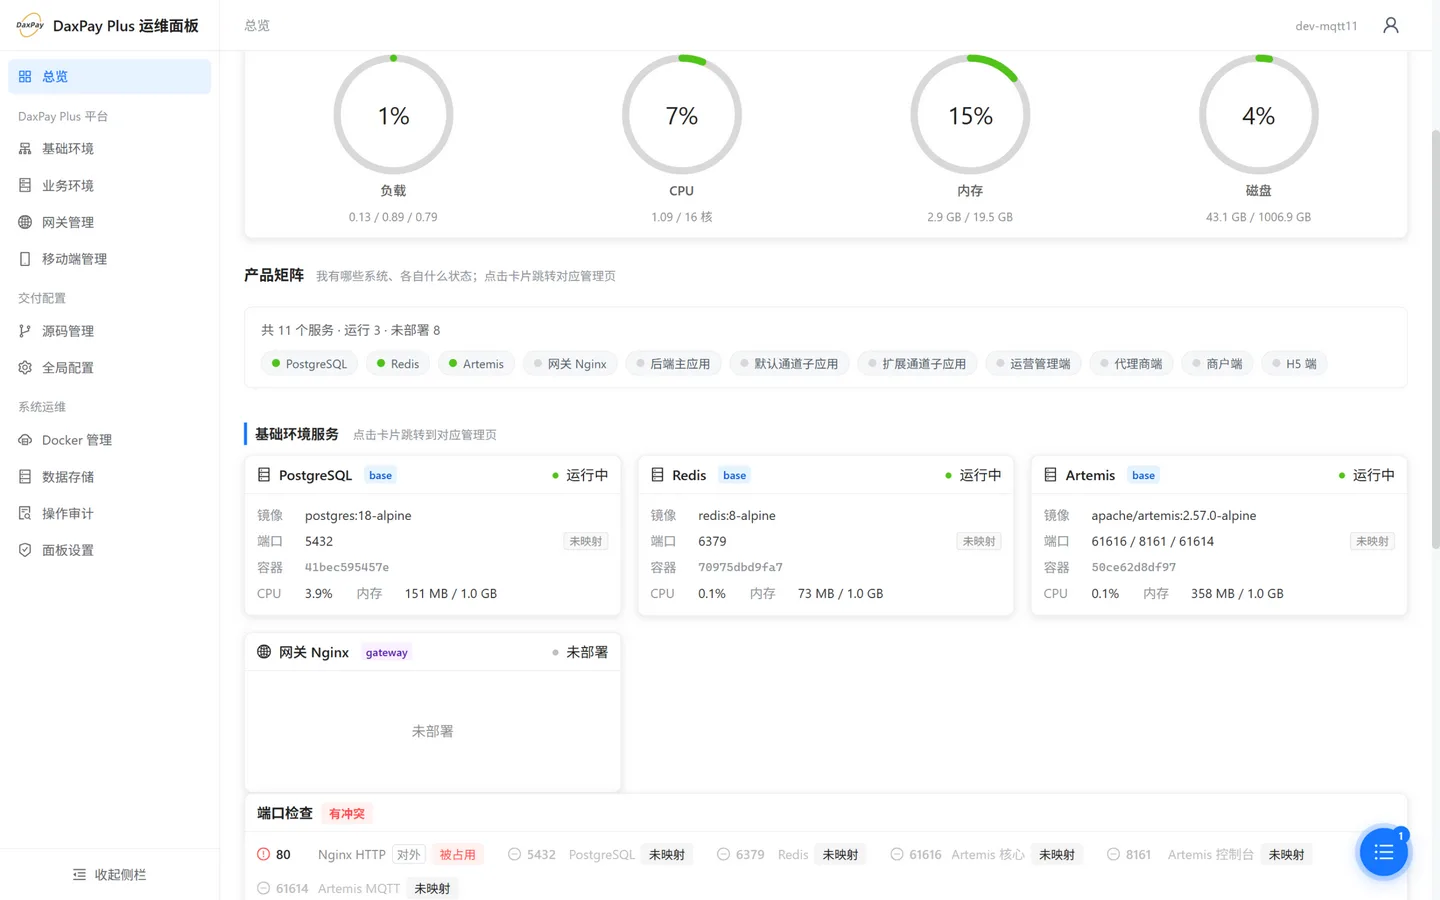Click the 未映射 tag on Redis card

(979, 541)
